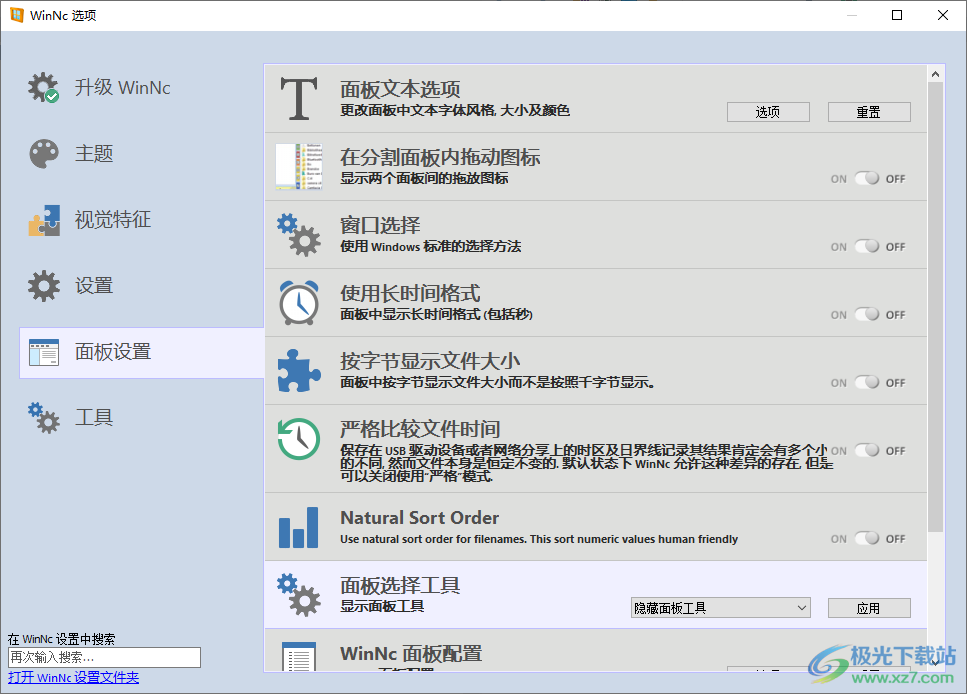The width and height of the screenshot is (967, 694).
Task: Click the gears icon for 面板选择工具
Action: pos(299,595)
